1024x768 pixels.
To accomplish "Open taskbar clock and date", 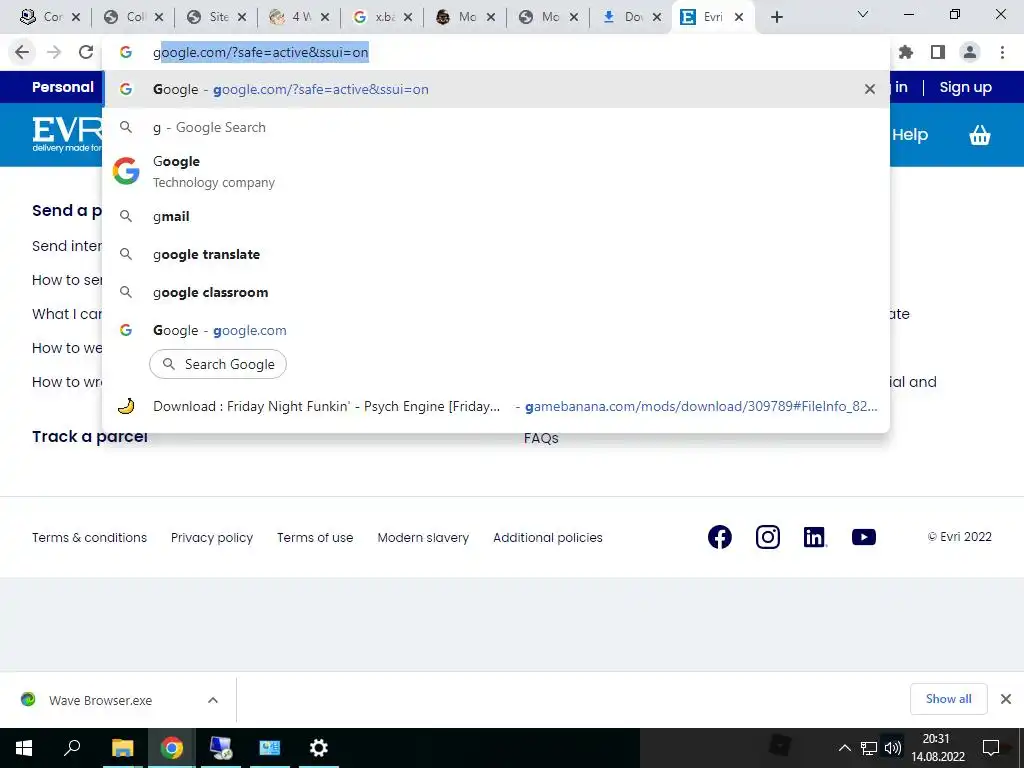I will click(937, 748).
